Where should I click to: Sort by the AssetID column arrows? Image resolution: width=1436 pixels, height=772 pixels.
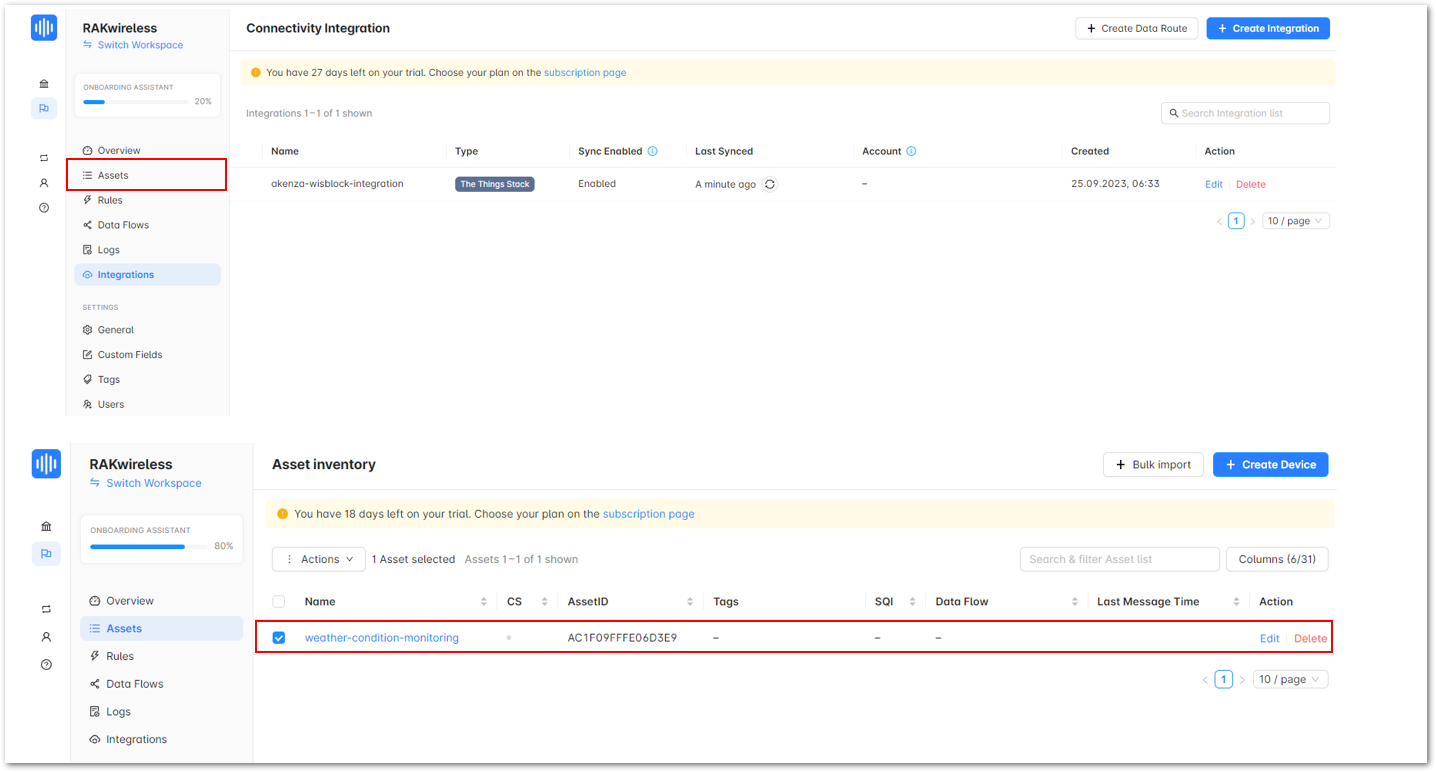pos(690,601)
